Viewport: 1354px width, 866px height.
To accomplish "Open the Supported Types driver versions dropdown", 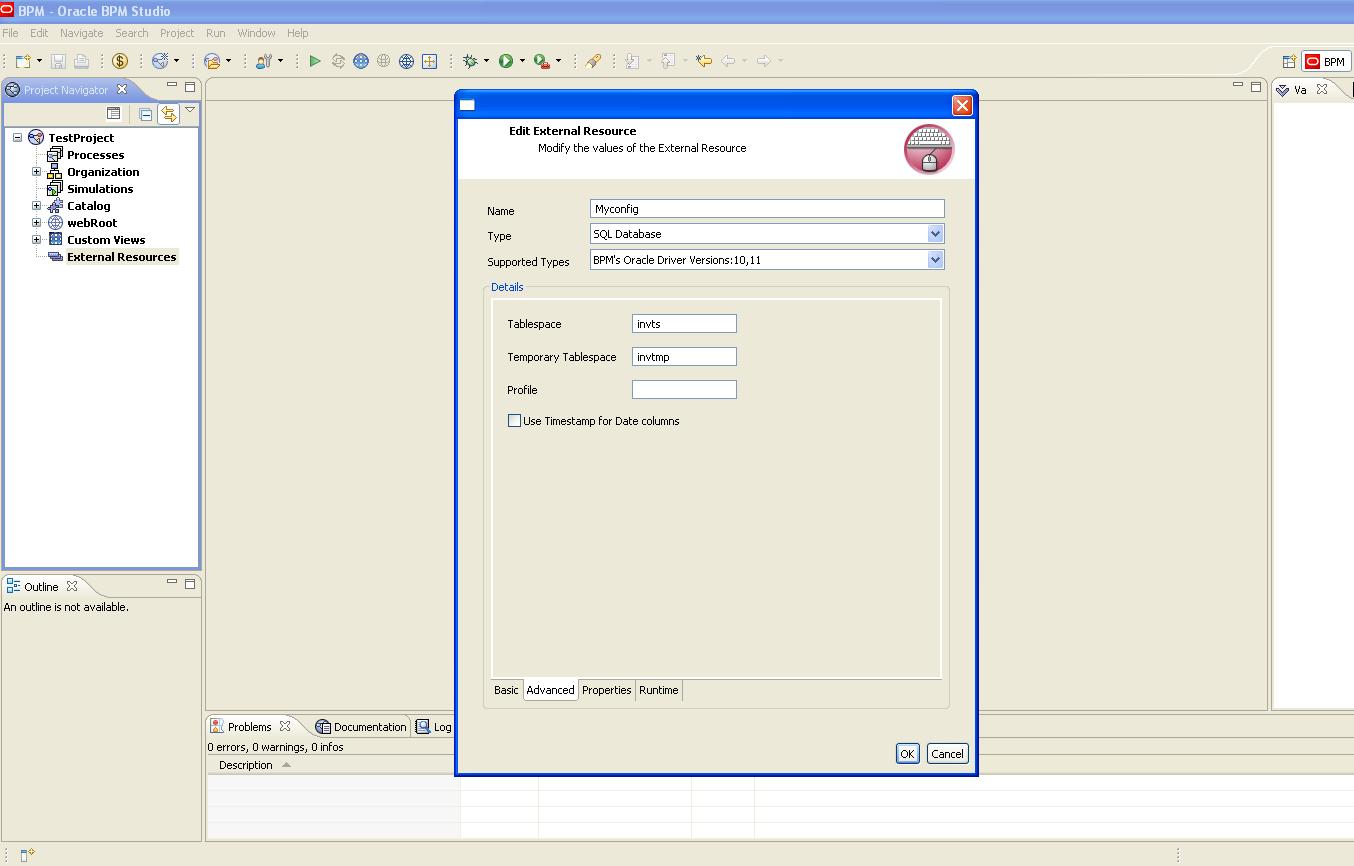I will 936,259.
